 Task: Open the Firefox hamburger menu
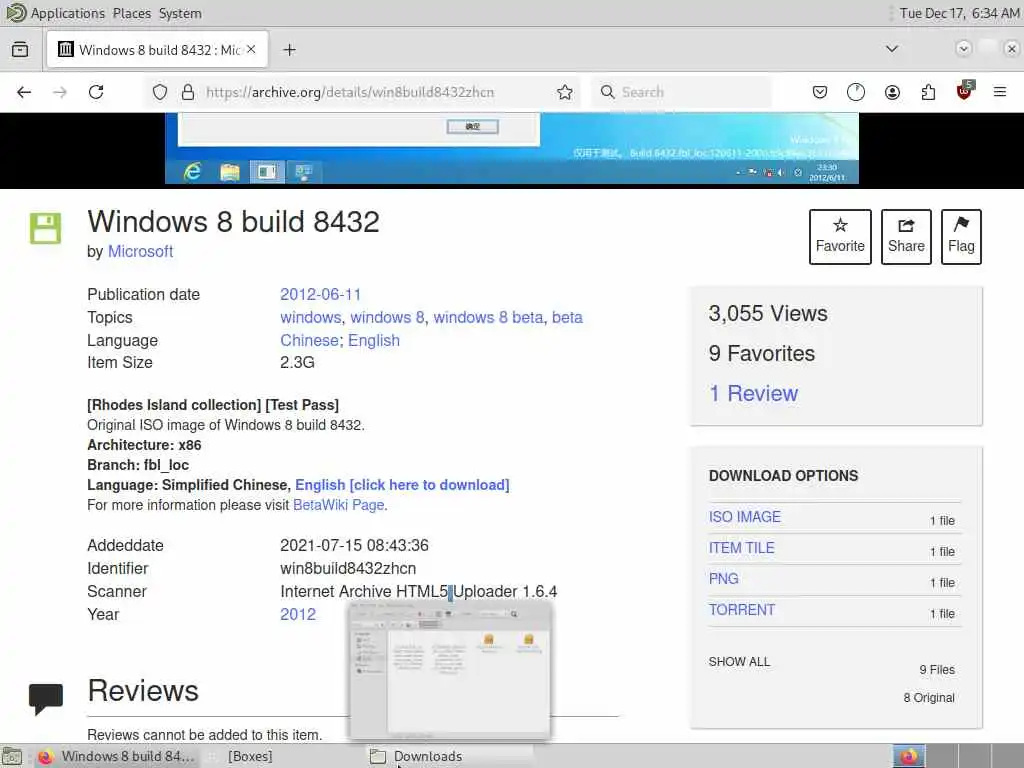point(1000,92)
